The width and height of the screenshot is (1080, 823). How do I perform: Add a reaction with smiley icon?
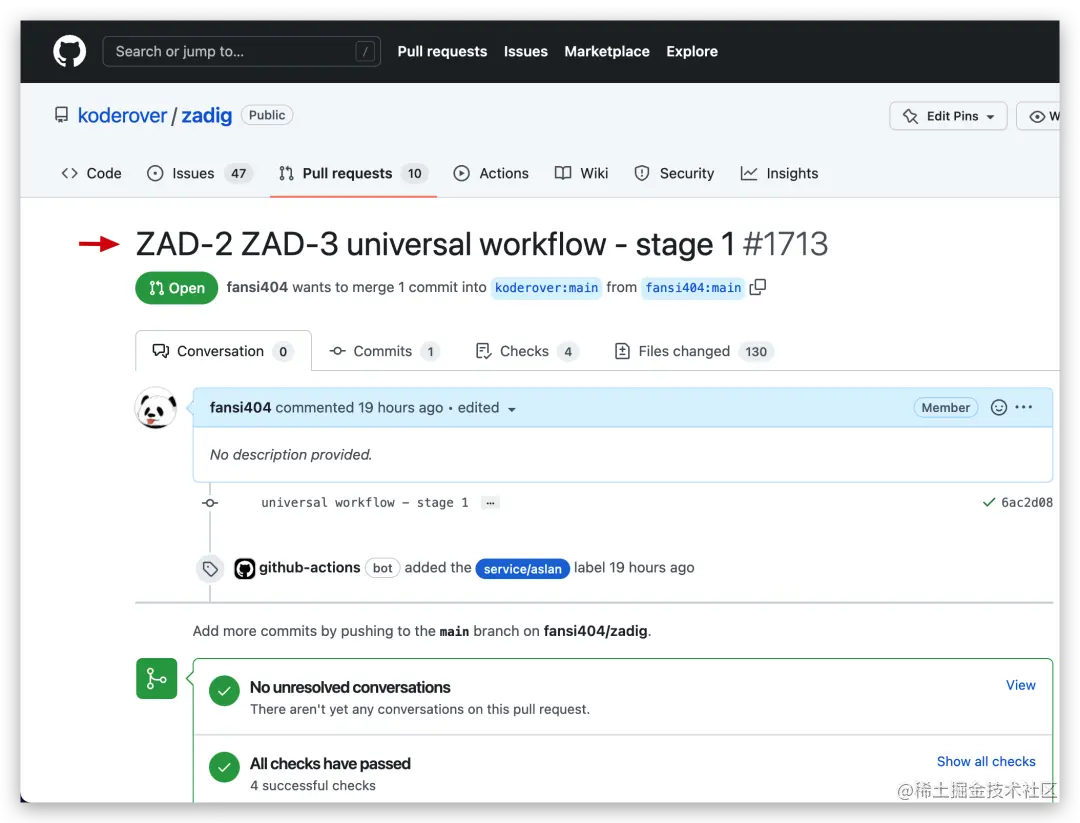click(x=999, y=408)
